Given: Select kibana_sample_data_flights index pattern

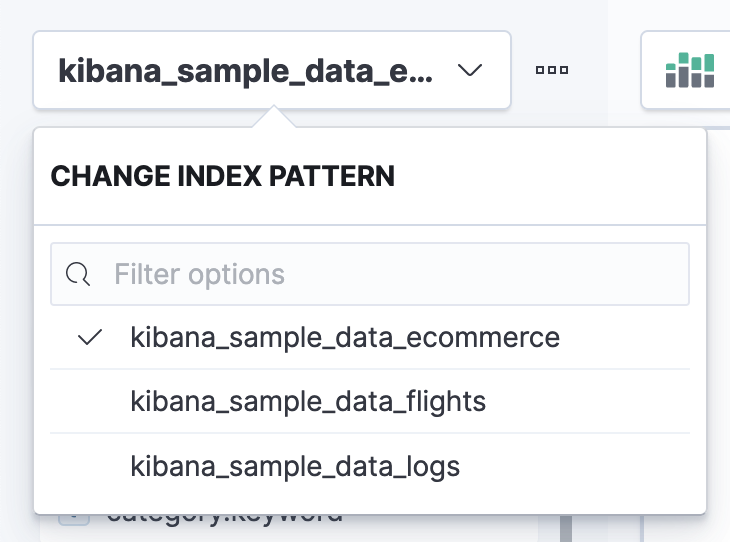Looking at the screenshot, I should pos(370,401).
